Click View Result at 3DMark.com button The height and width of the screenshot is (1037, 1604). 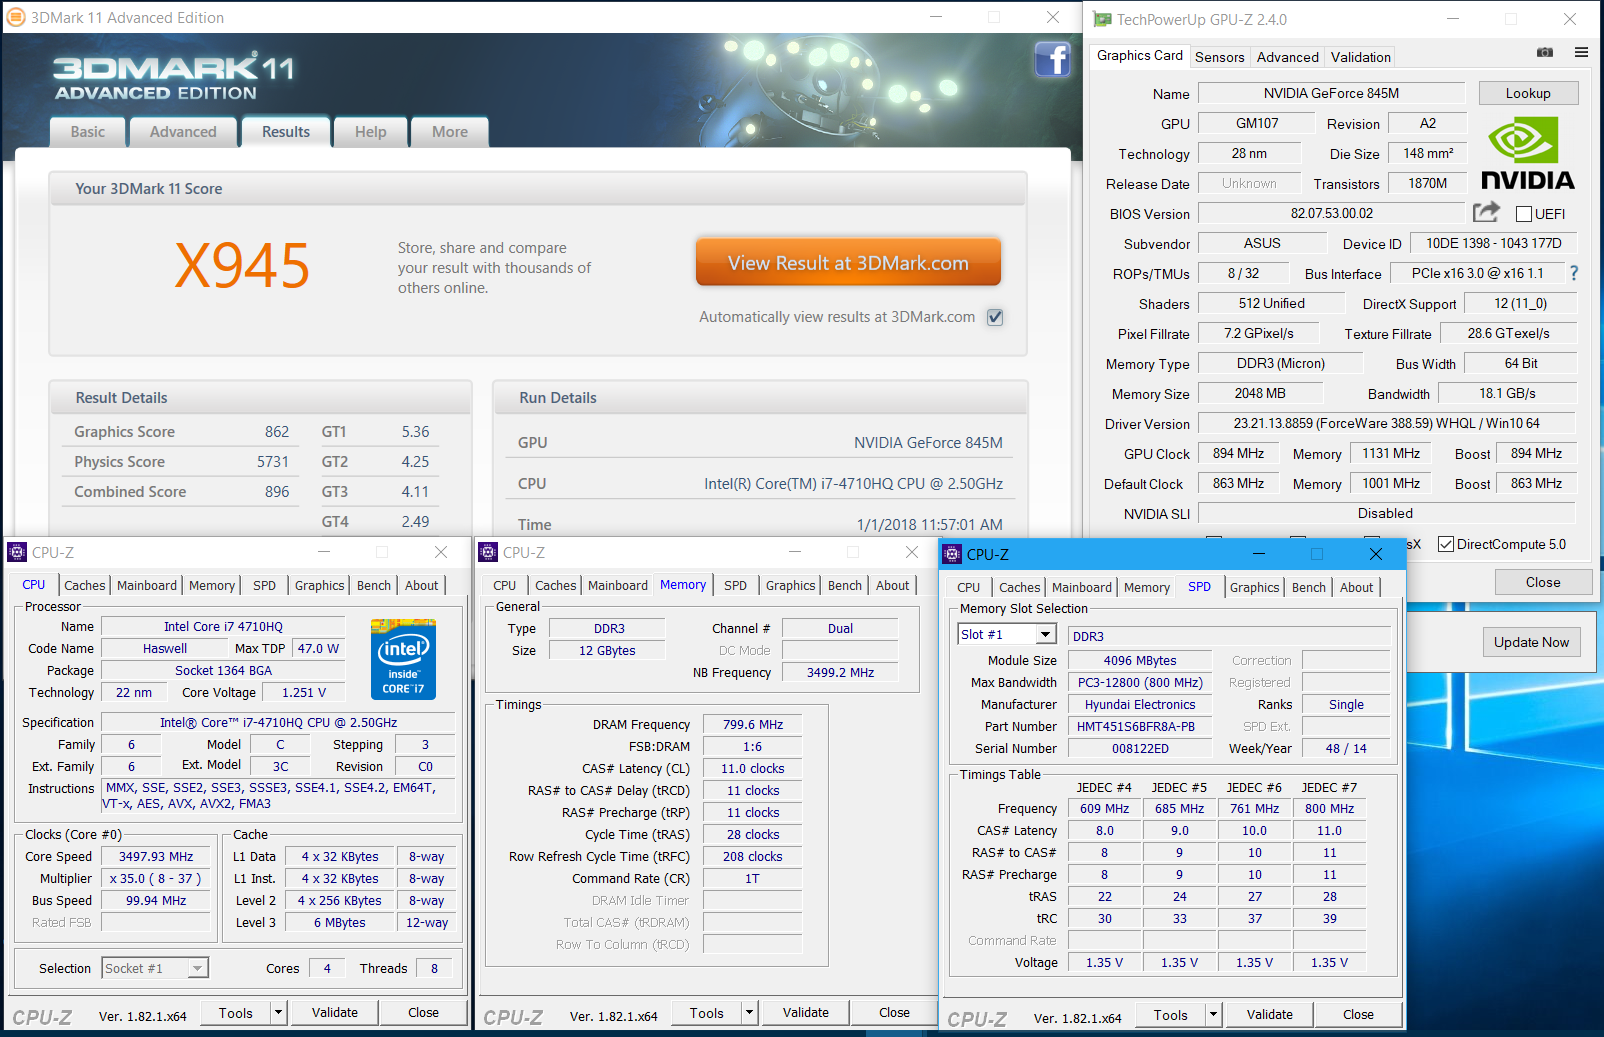(848, 263)
